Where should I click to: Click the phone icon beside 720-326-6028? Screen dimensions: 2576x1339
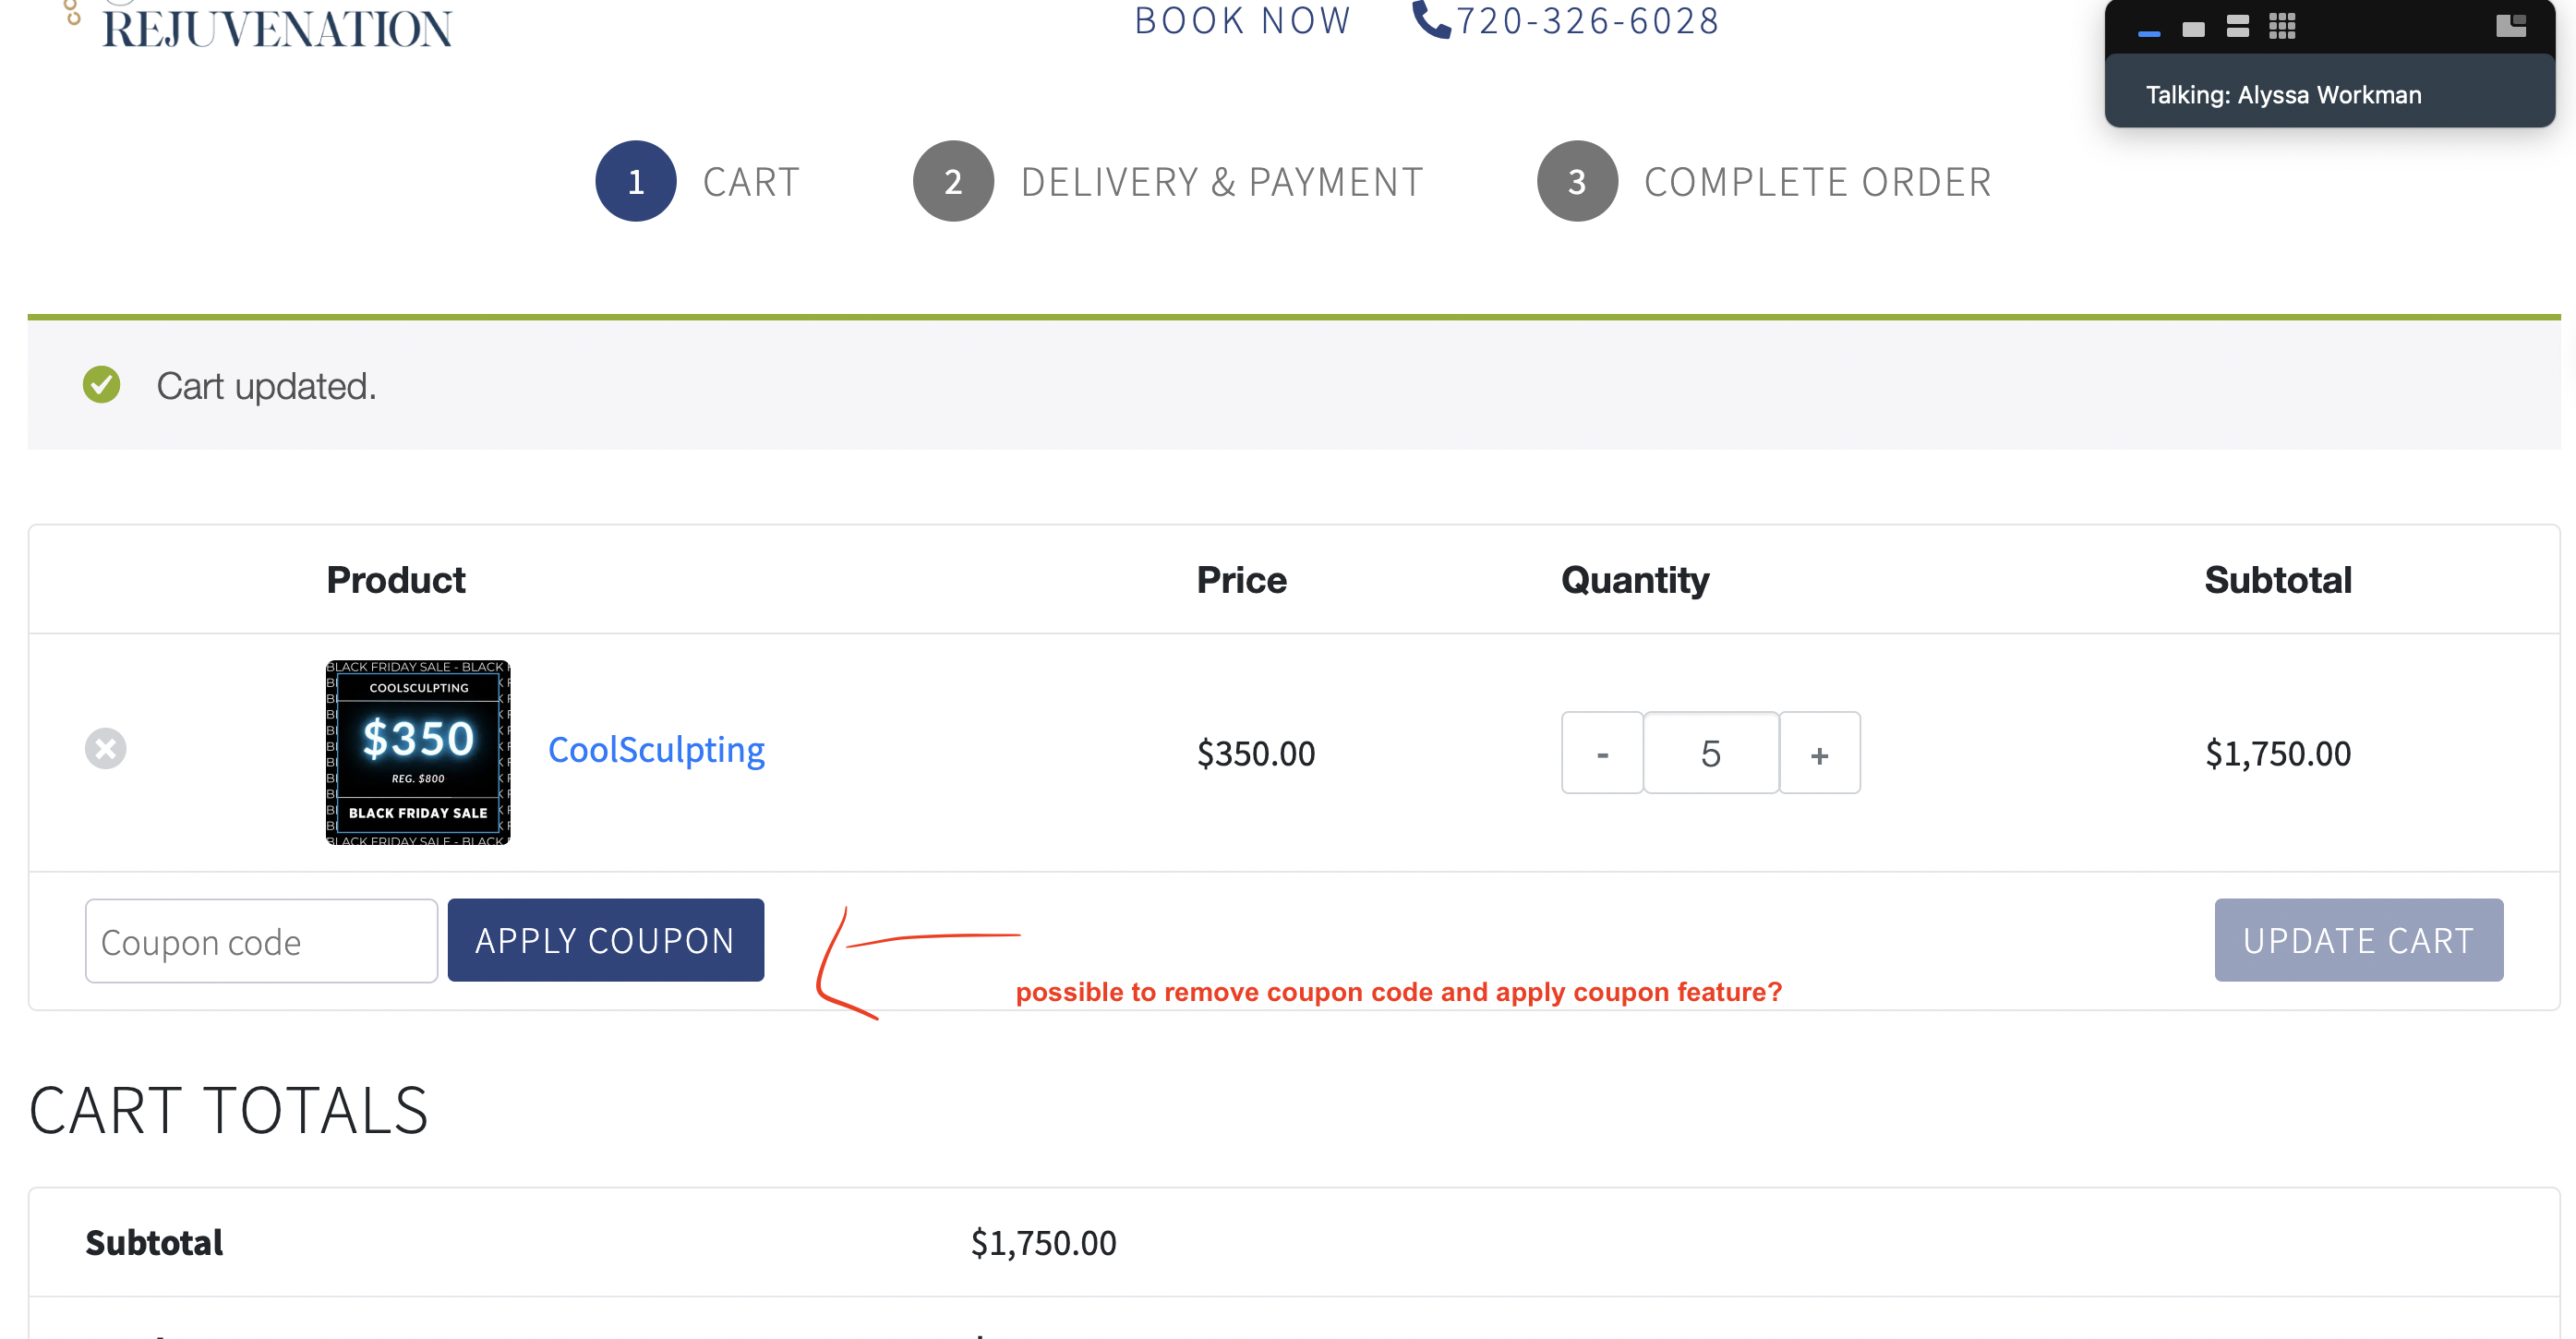[1430, 19]
